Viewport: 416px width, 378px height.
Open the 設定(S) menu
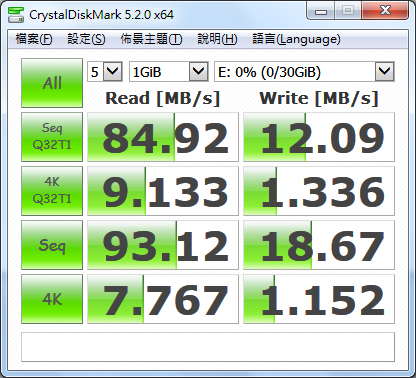pyautogui.click(x=86, y=39)
